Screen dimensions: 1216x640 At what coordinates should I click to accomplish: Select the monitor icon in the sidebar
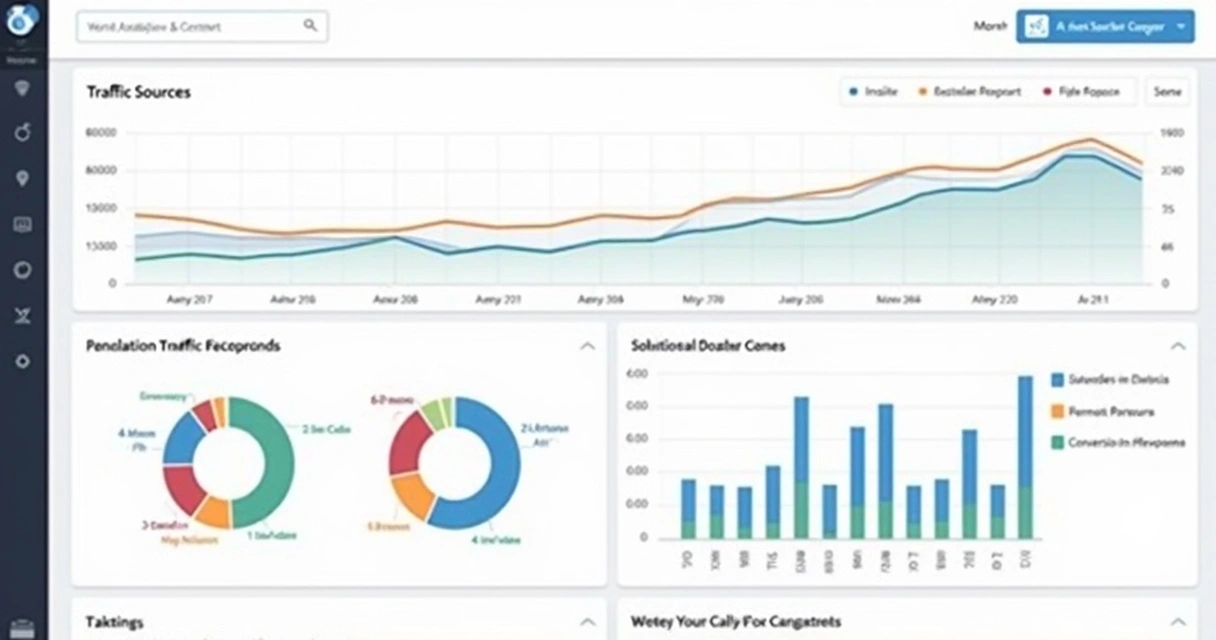pyautogui.click(x=22, y=225)
